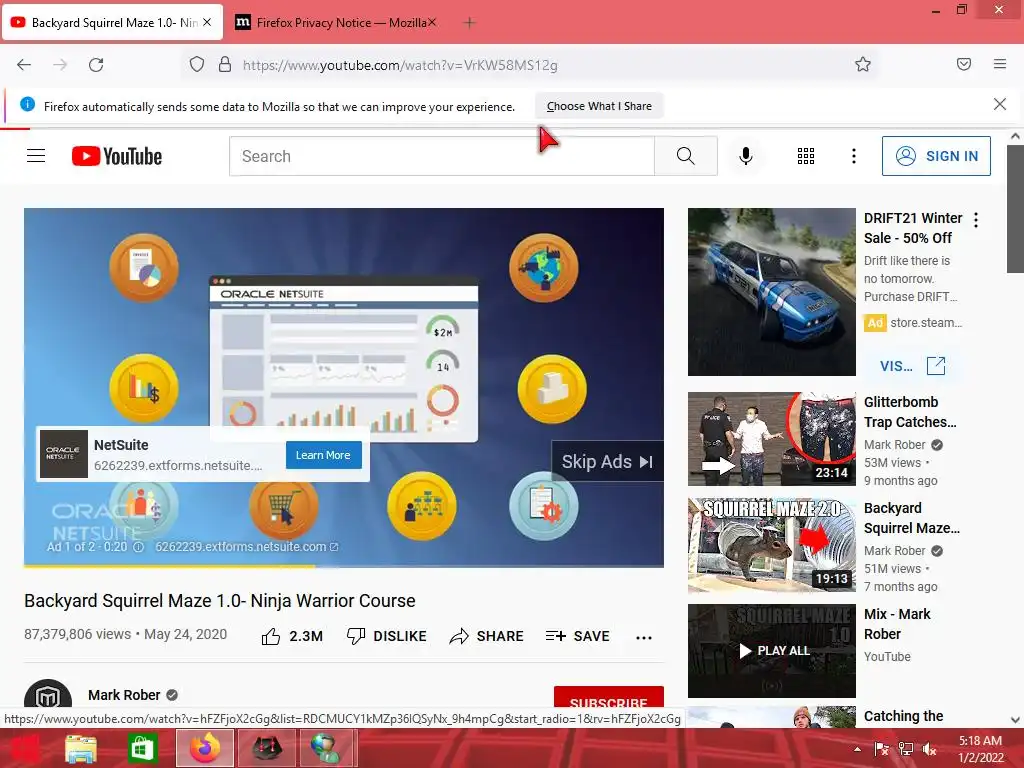Image resolution: width=1024 pixels, height=768 pixels.
Task: Close the Backyard Squirrel Maze tab
Action: 207,22
